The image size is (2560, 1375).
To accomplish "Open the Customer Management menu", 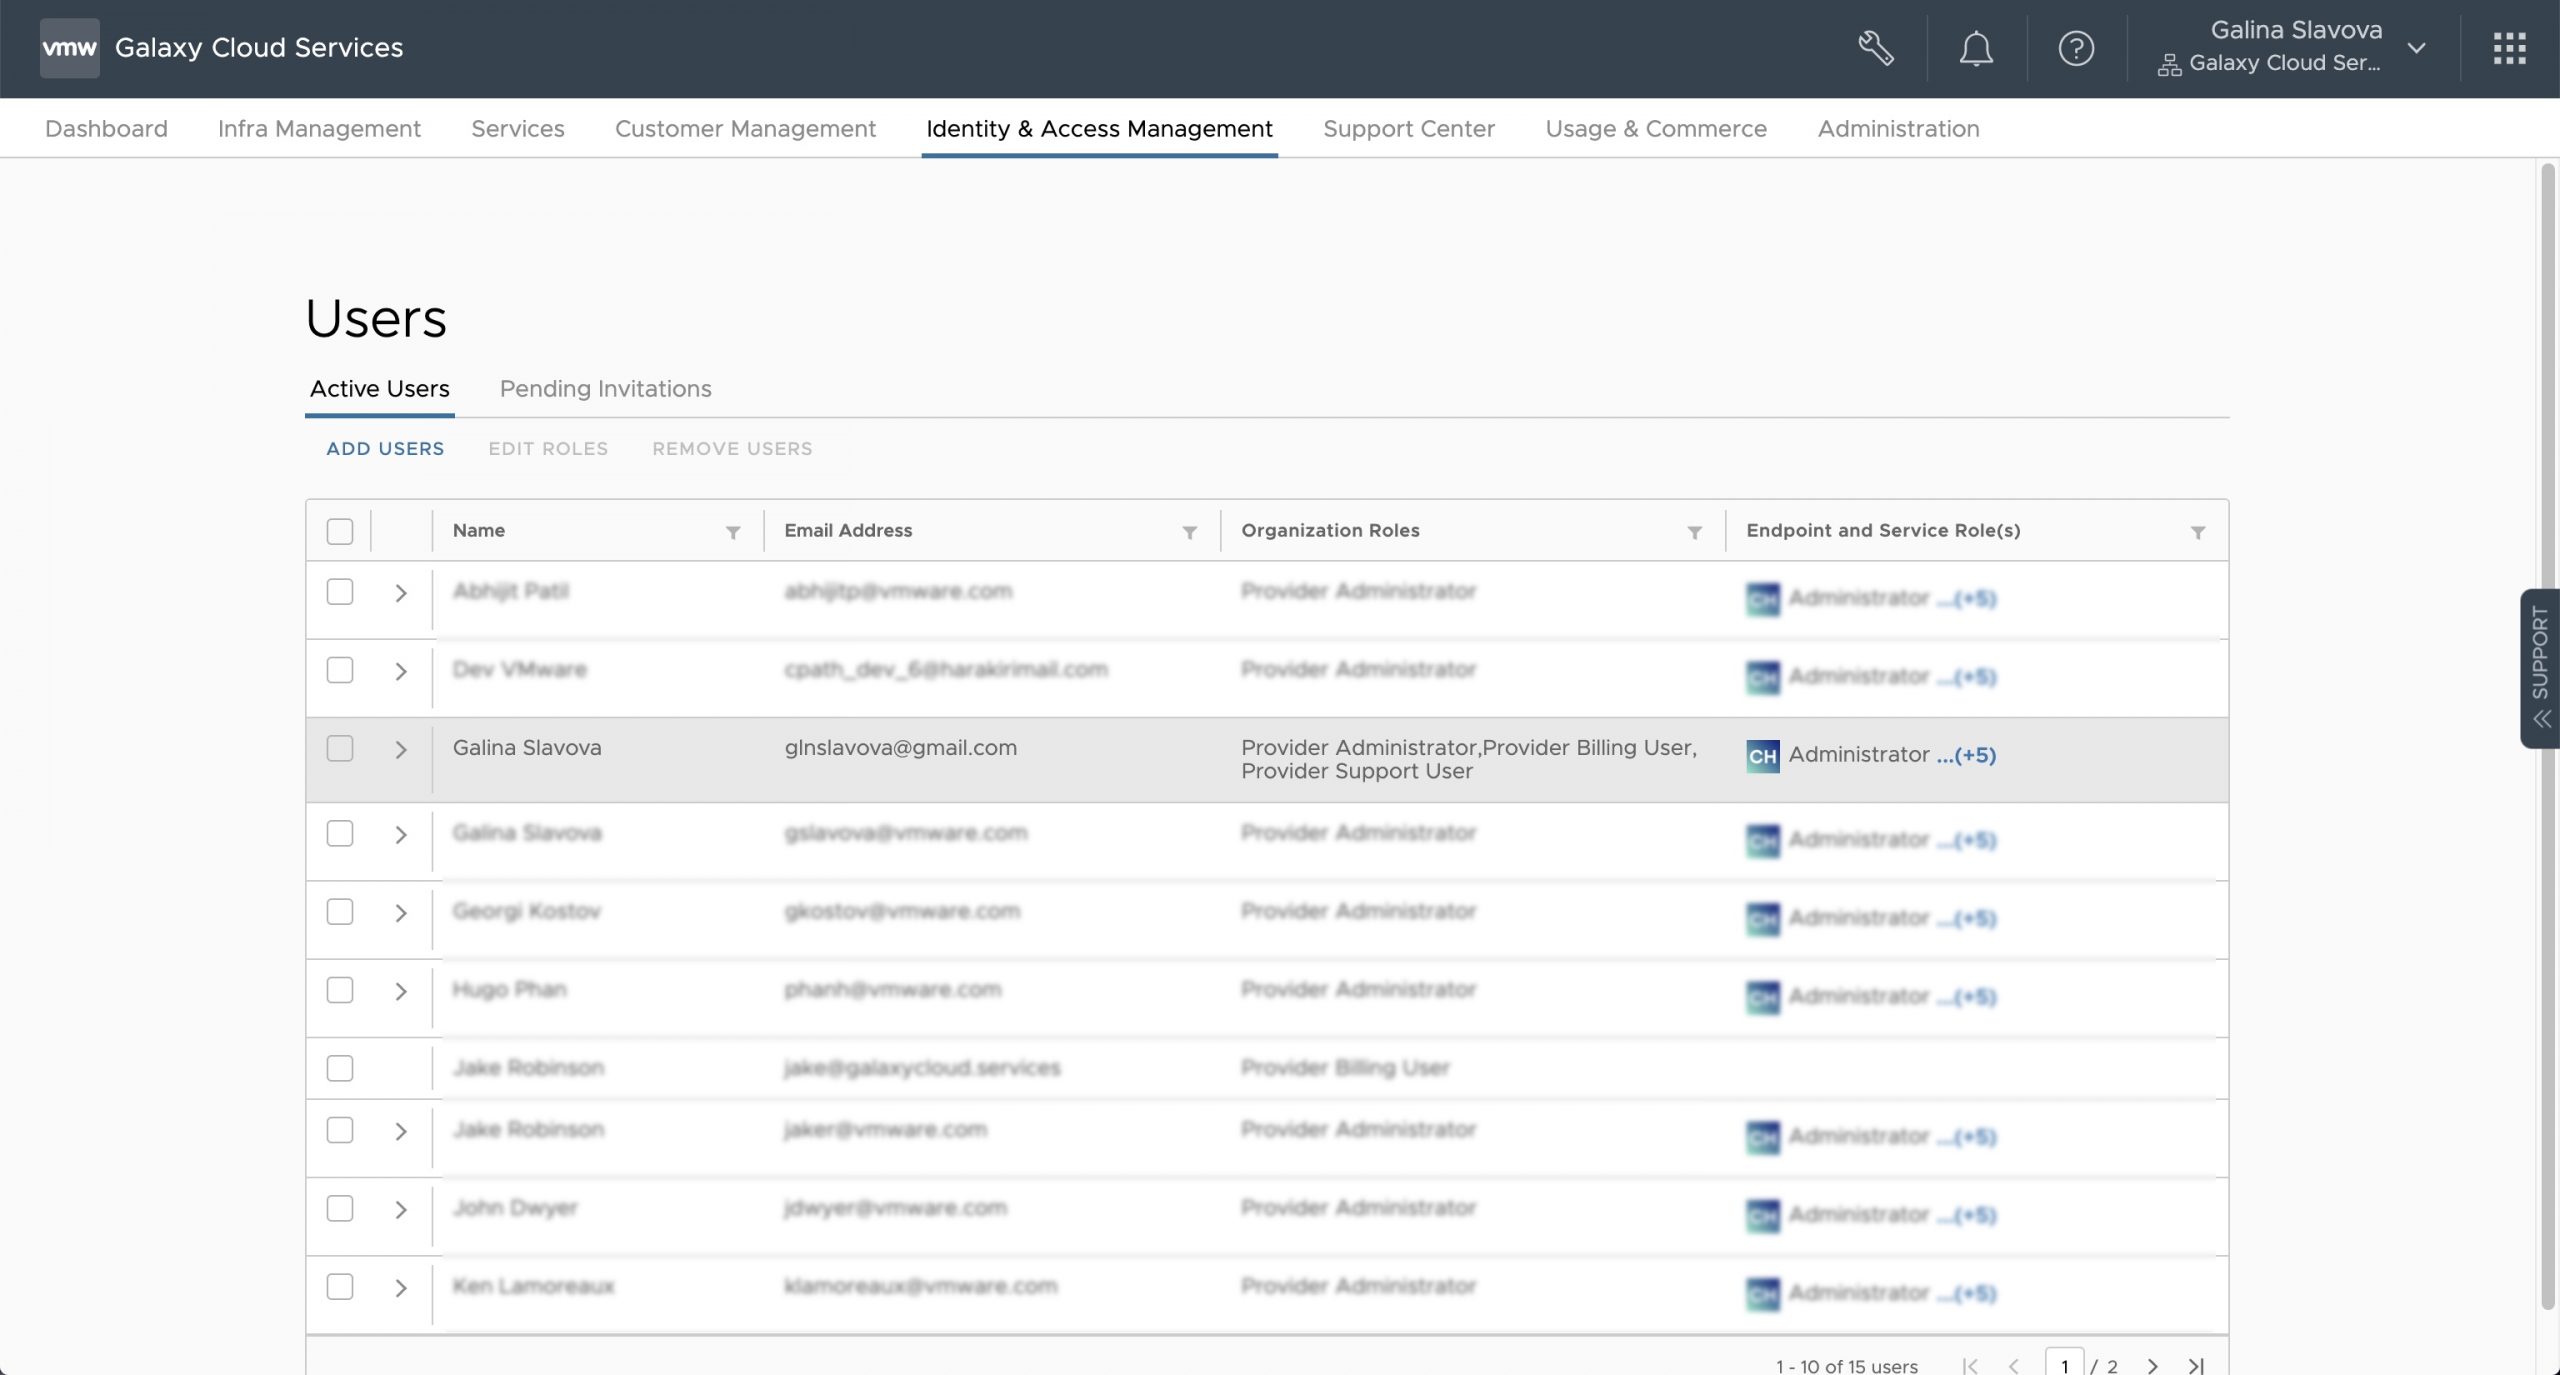I will coord(745,129).
